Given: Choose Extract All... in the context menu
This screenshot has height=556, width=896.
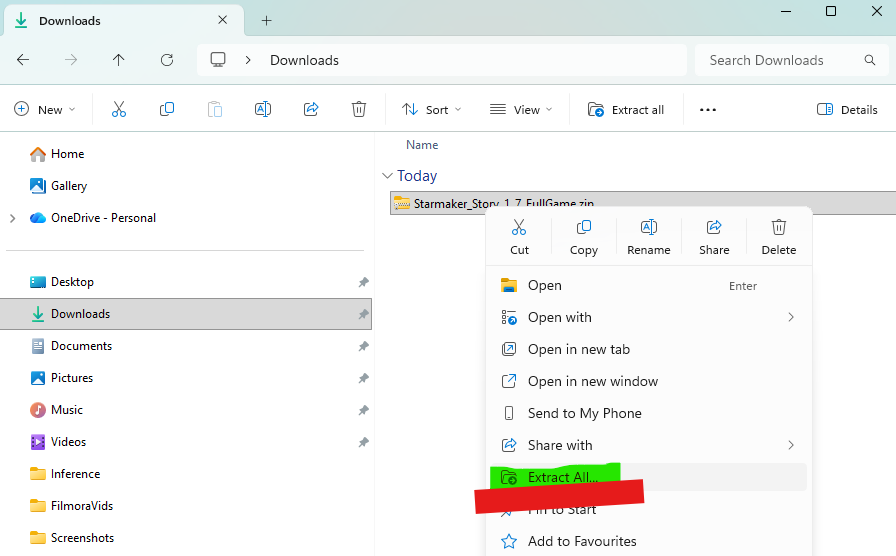Looking at the screenshot, I should pos(648,477).
